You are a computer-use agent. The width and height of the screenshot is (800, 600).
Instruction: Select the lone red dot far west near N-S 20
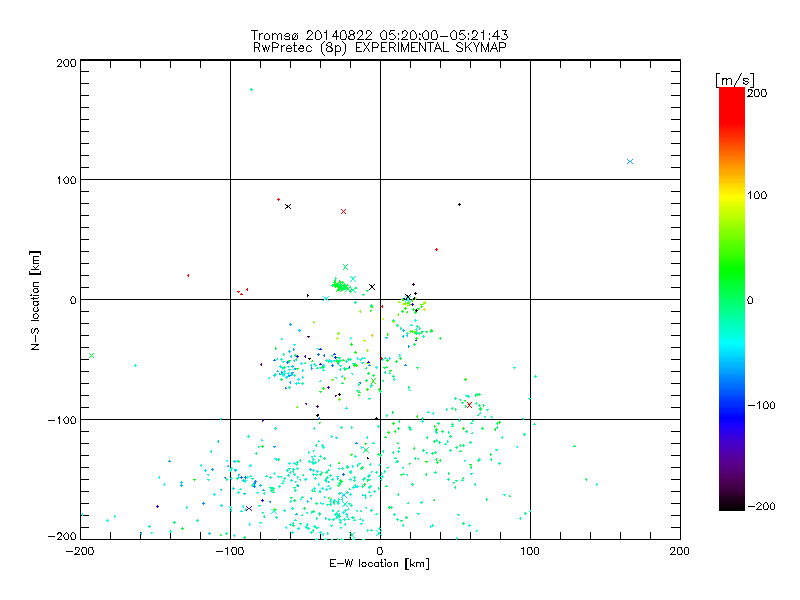[x=188, y=276]
